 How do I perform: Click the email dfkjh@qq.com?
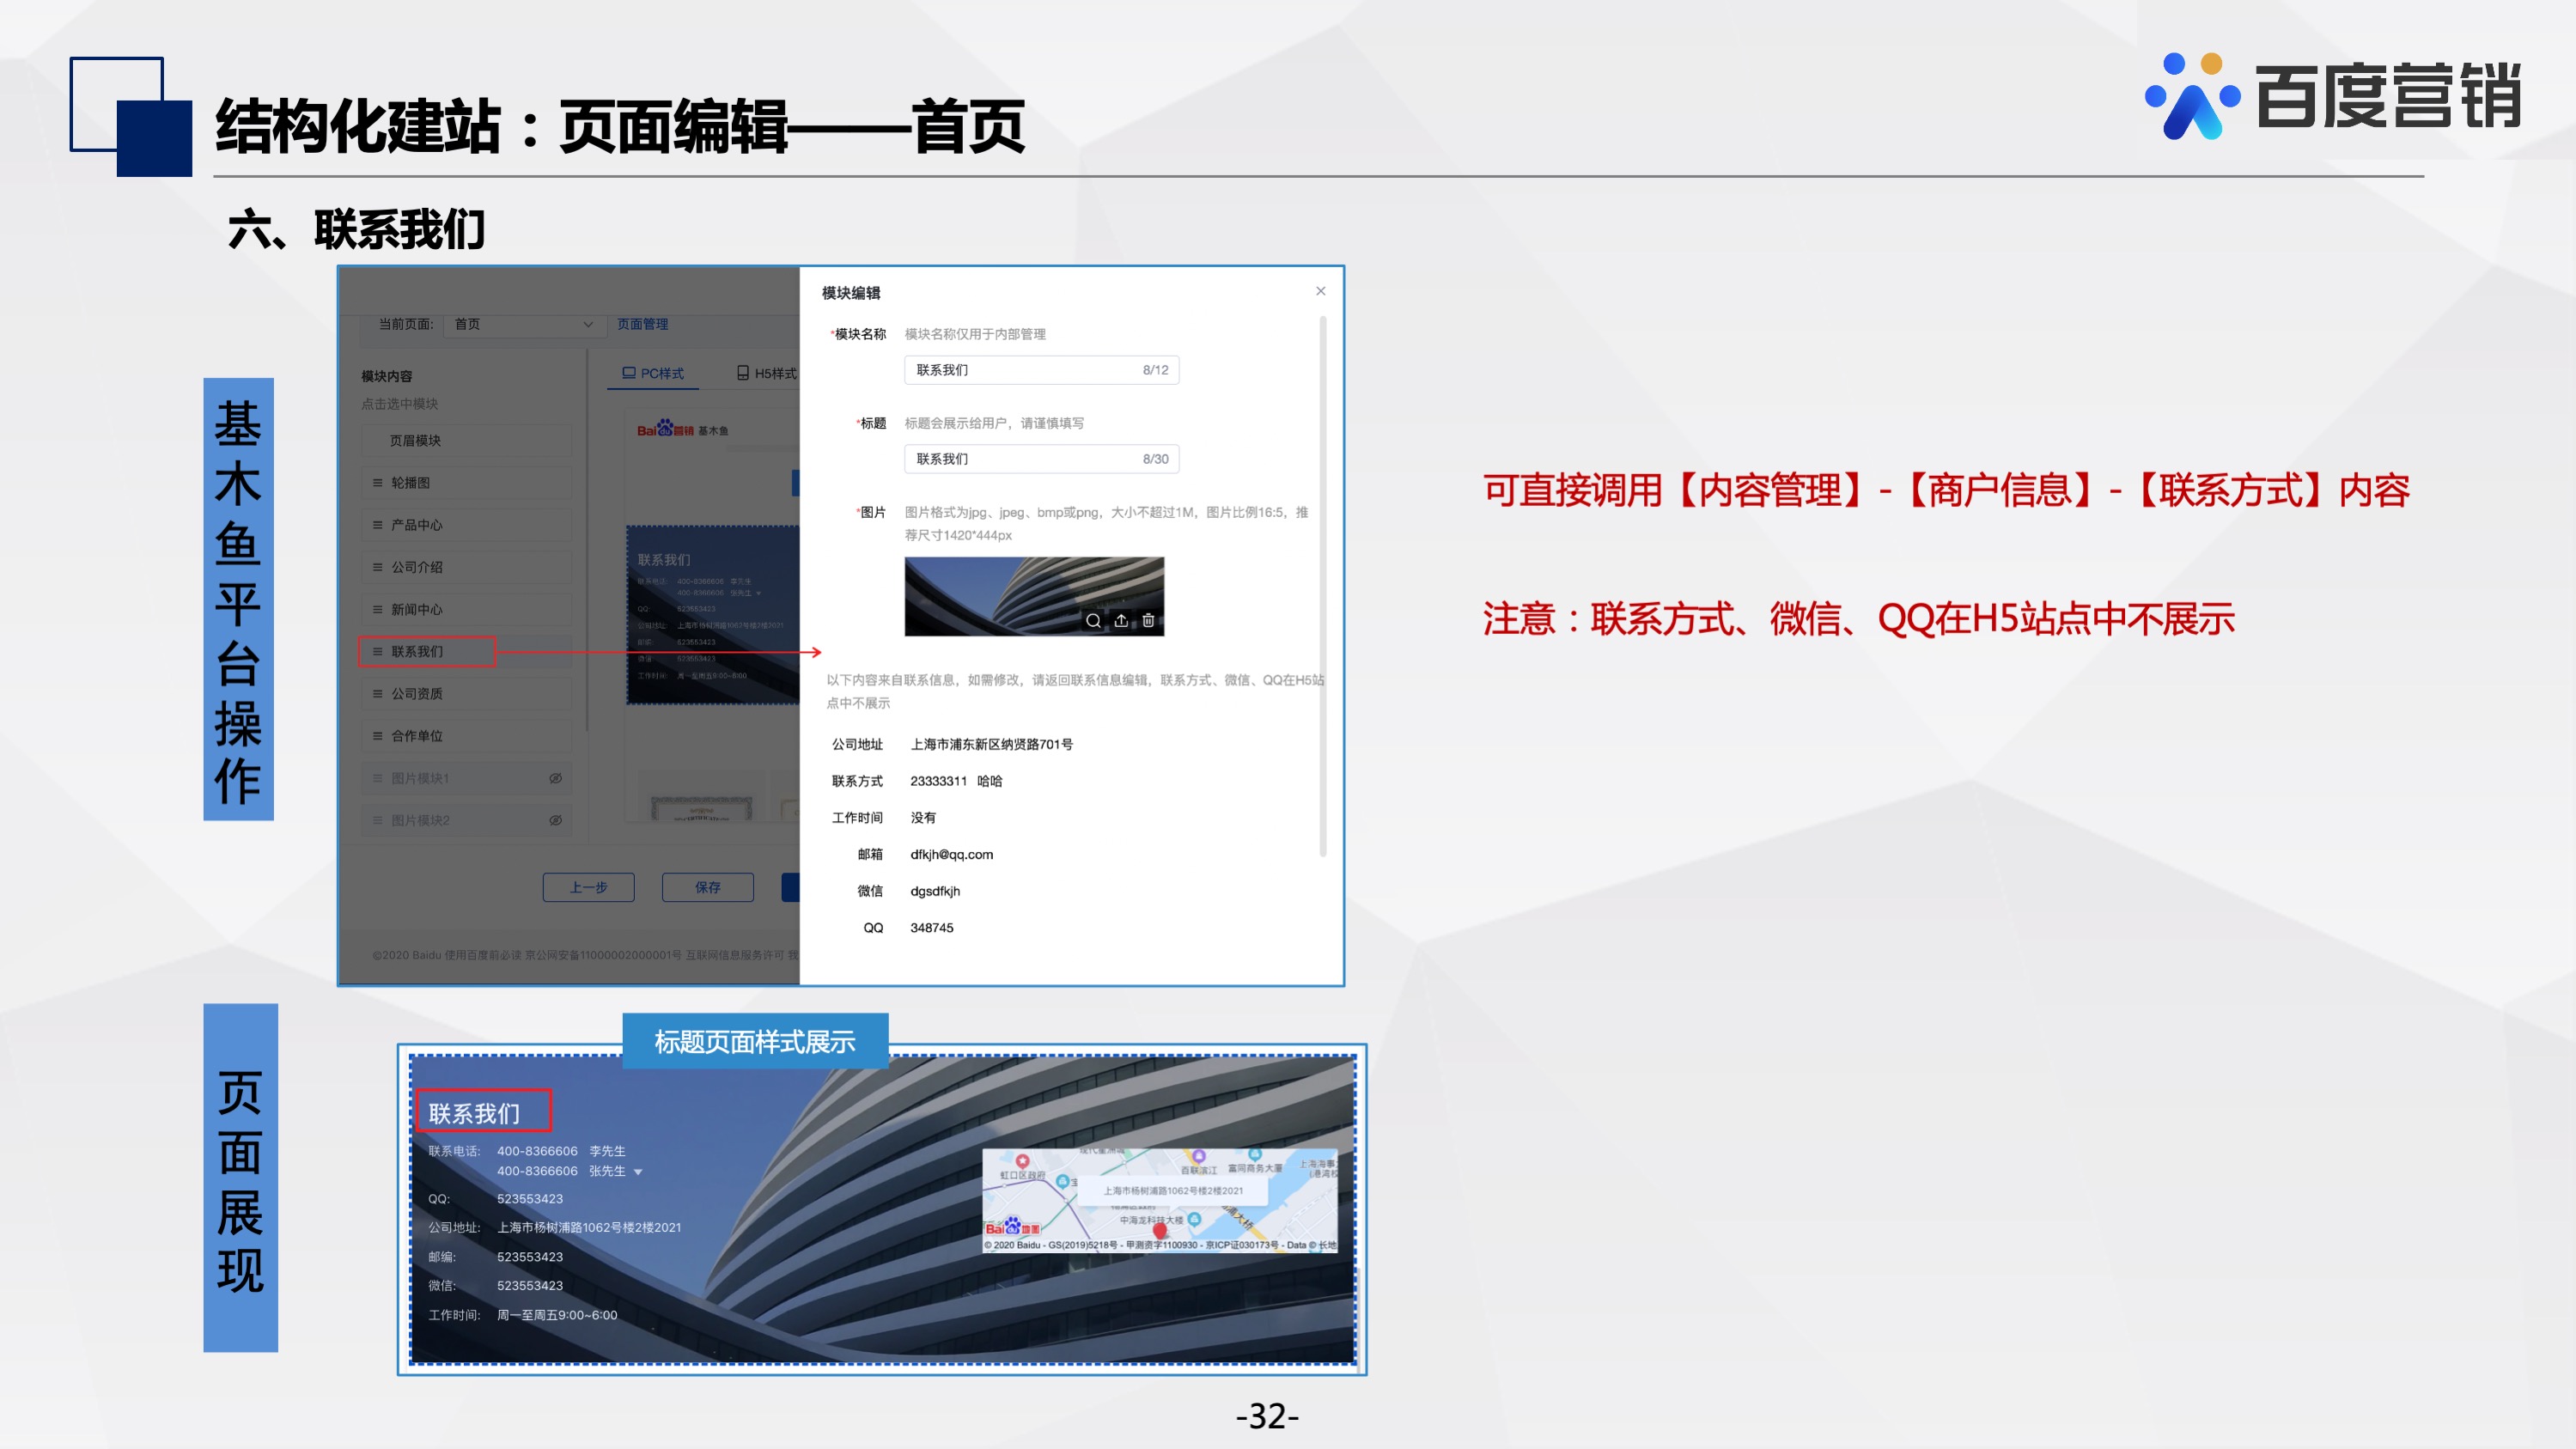951,855
